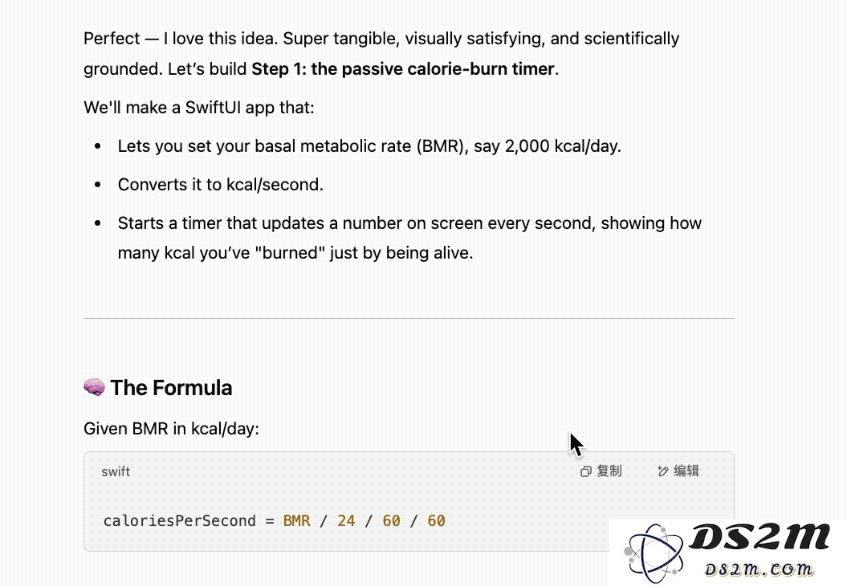The height and width of the screenshot is (587, 847).
Task: Click the ds2m.com watermark text
Action: pyautogui.click(x=758, y=569)
